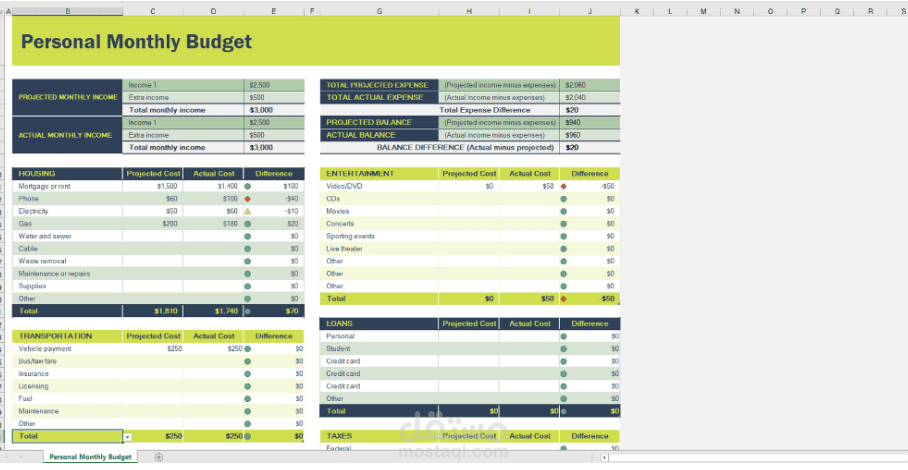
Task: Select the BALANCE DIFFERENCE label cell
Action: click(x=440, y=147)
